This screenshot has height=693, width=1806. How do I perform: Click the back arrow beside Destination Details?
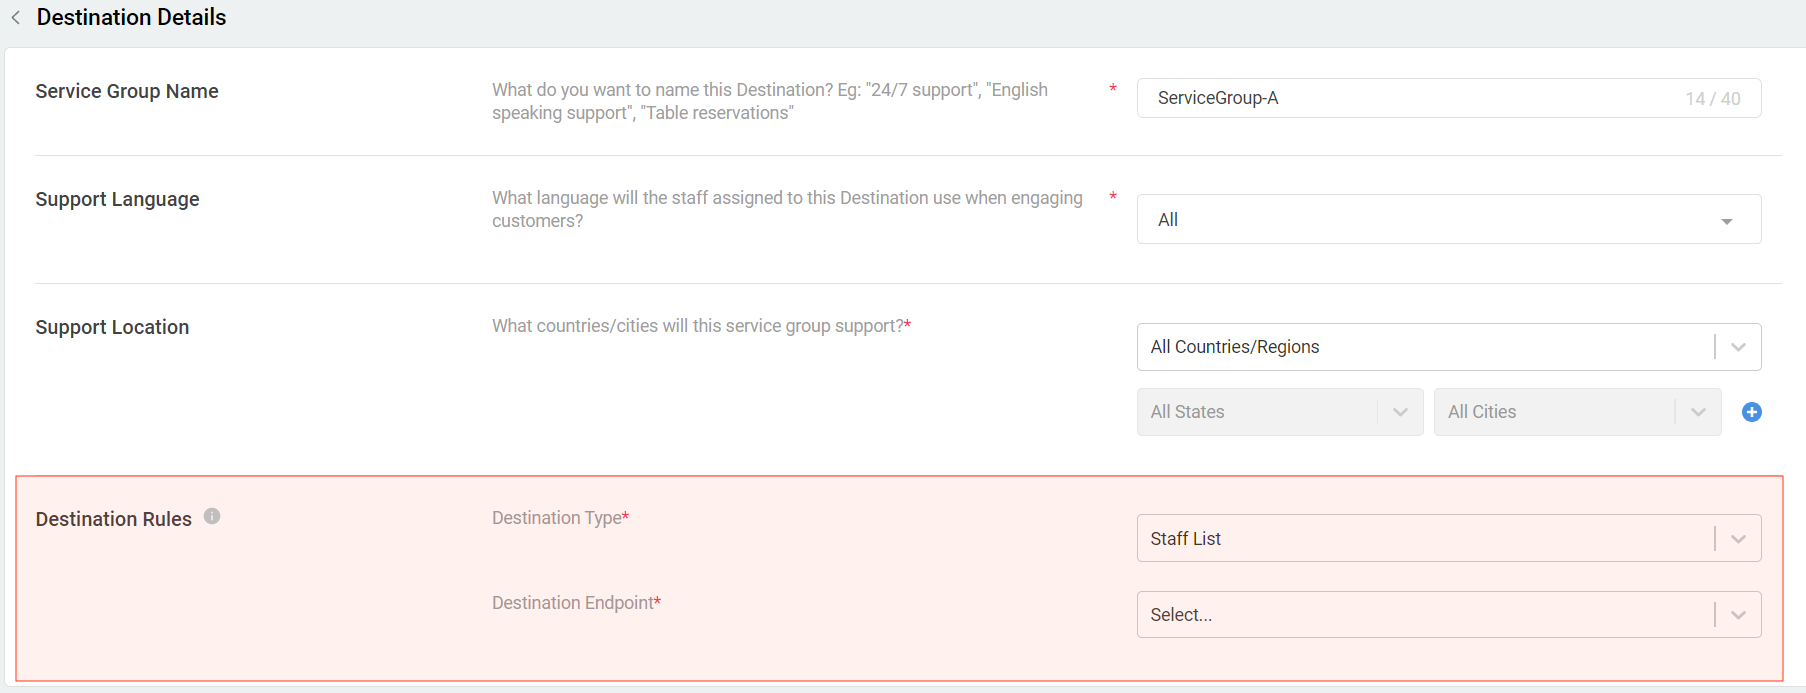[x=16, y=18]
